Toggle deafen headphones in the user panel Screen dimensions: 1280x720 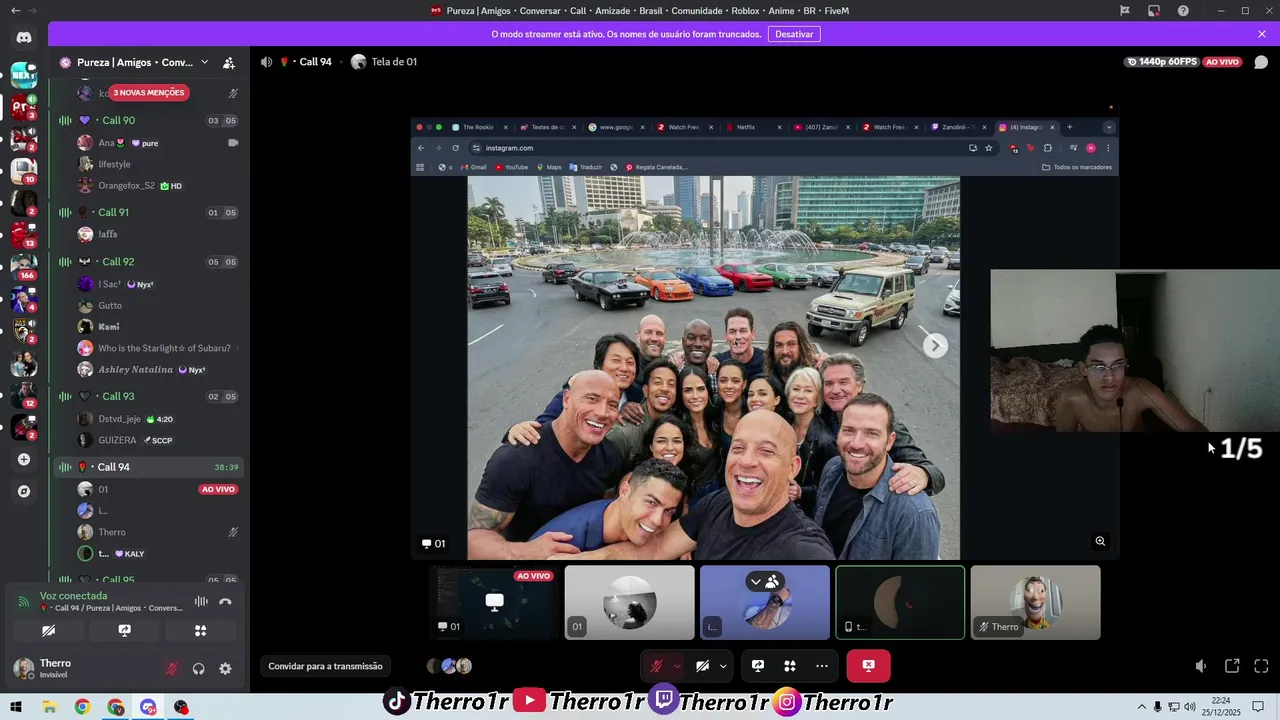coord(198,669)
